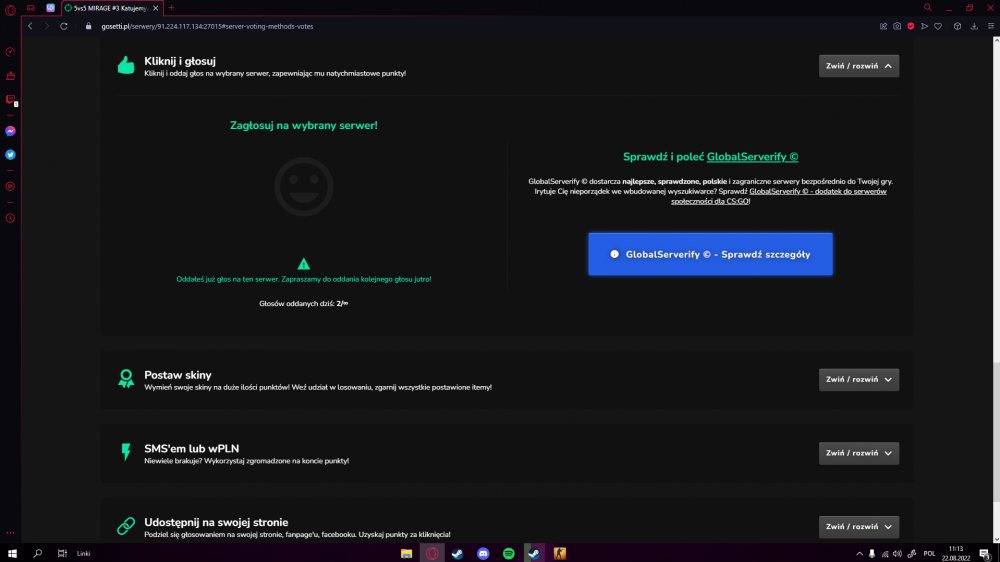The image size is (1000, 562).
Task: Close the 5vs5 MIRAGE #3 tab
Action: (156, 8)
